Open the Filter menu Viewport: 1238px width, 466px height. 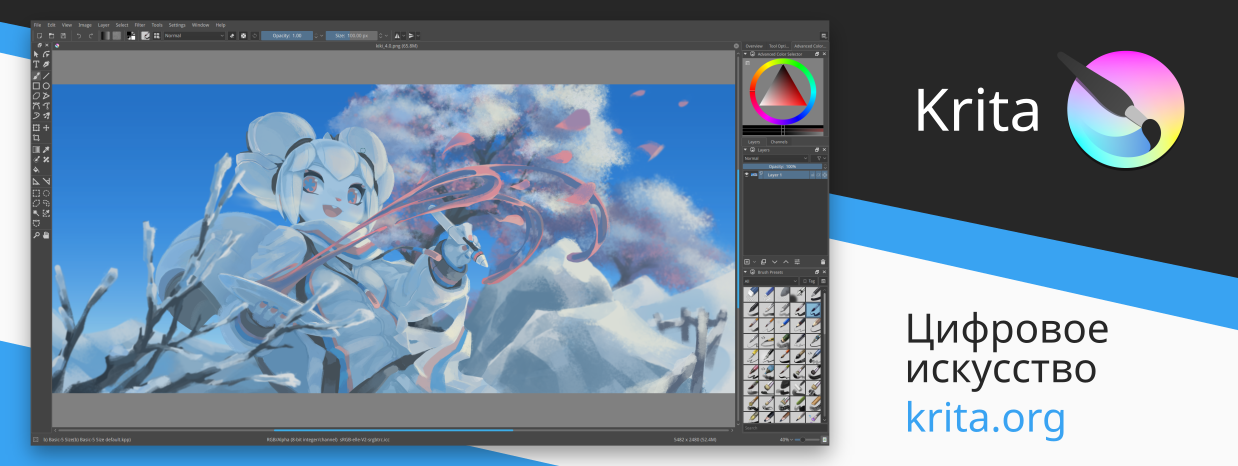(x=140, y=24)
